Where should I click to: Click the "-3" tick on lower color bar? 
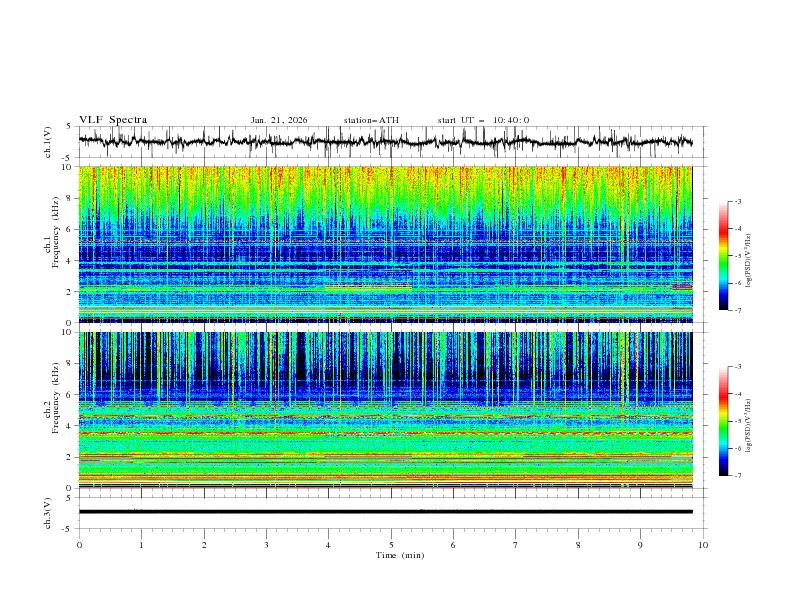click(x=737, y=367)
